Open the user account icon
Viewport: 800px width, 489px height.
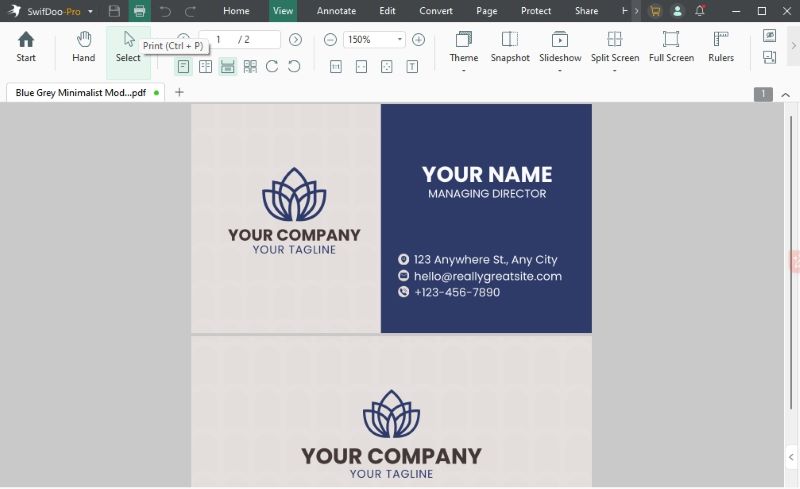click(677, 11)
